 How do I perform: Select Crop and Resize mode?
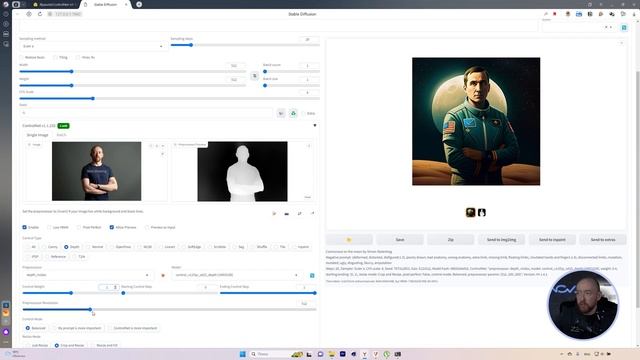click(x=69, y=345)
